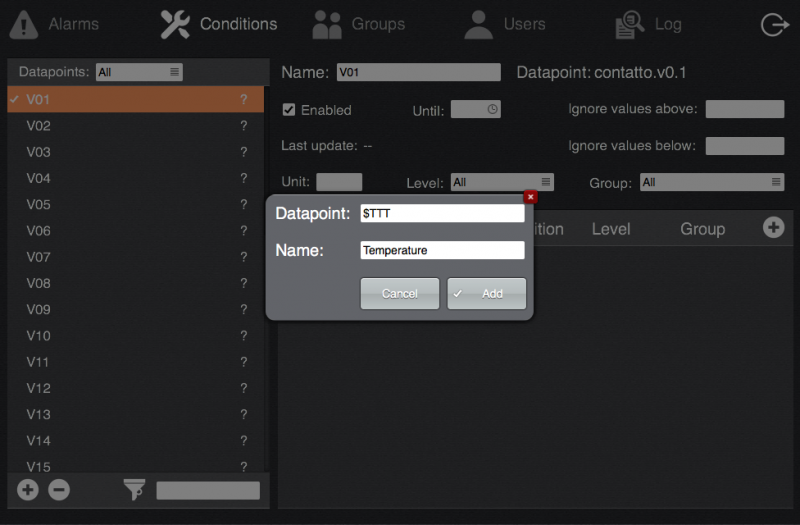Click the question mark for V10

(244, 335)
